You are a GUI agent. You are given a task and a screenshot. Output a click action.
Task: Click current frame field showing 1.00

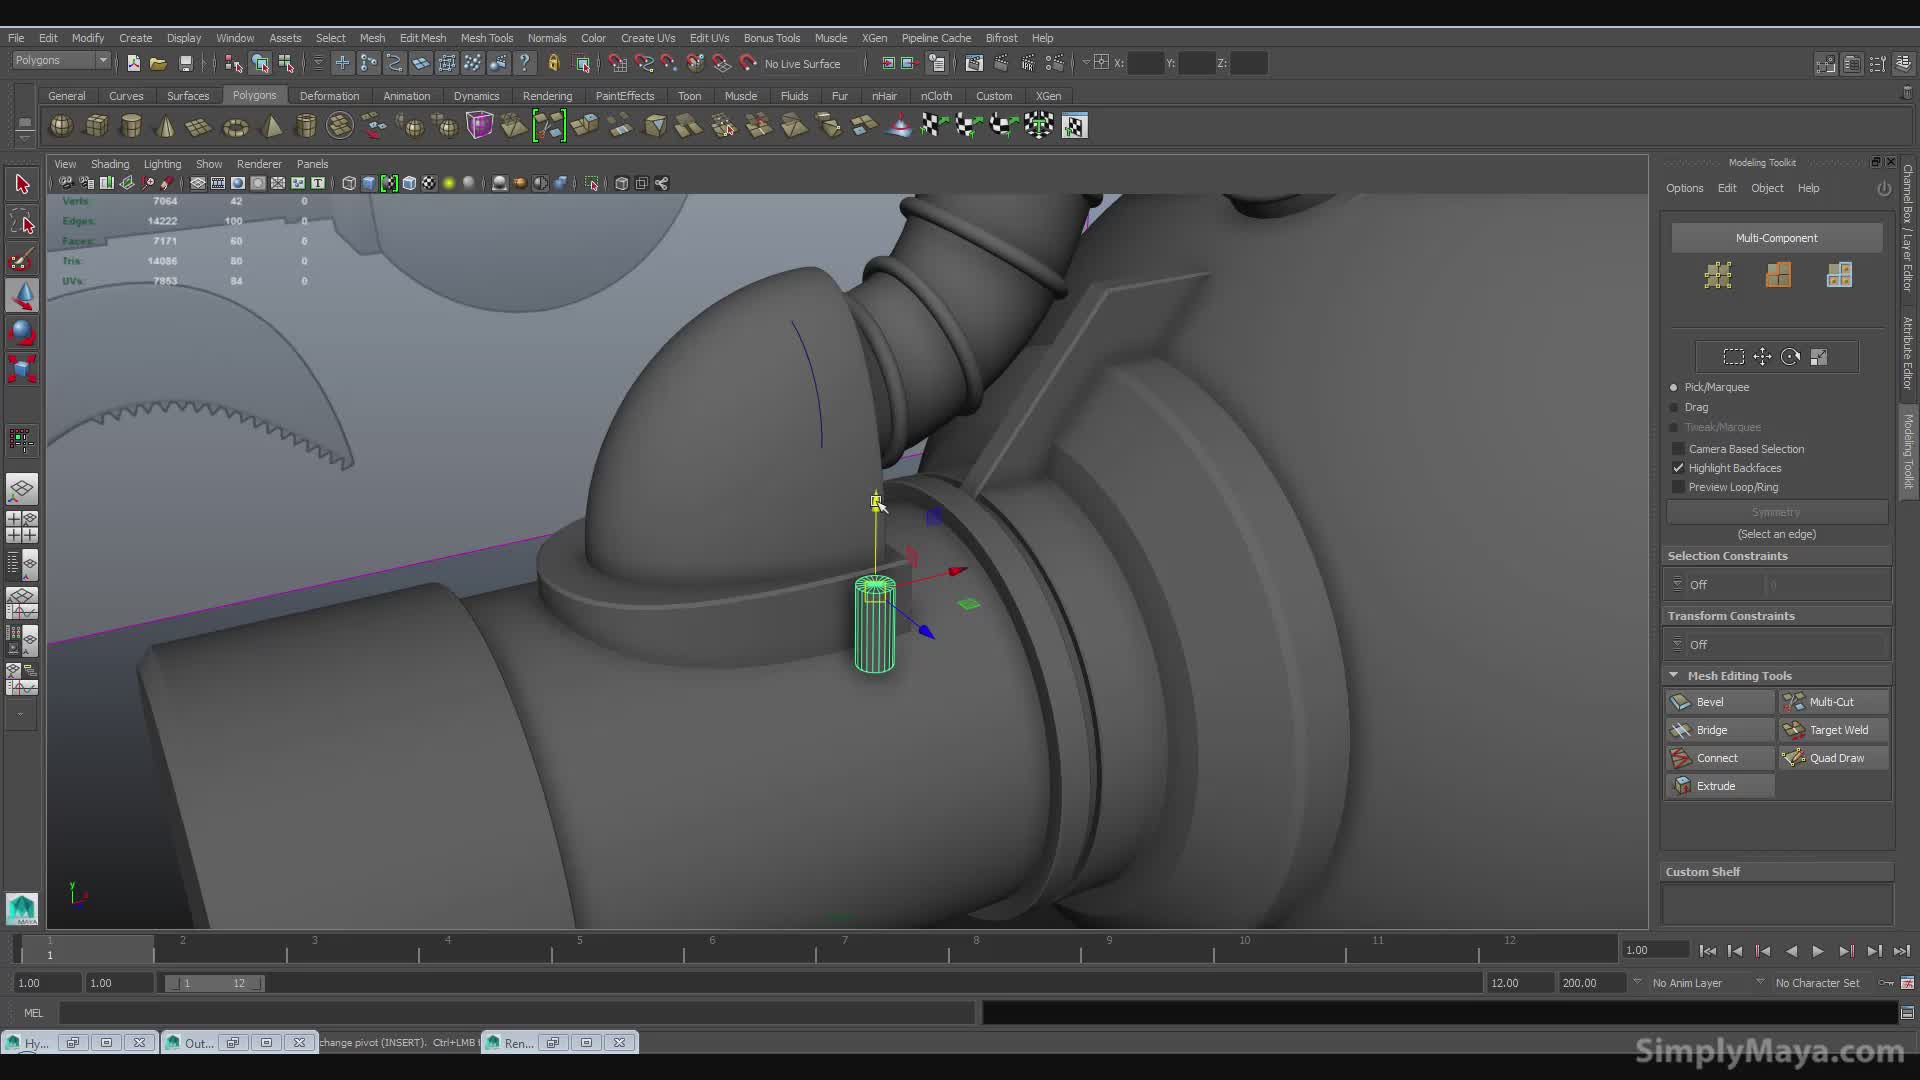pos(1656,950)
